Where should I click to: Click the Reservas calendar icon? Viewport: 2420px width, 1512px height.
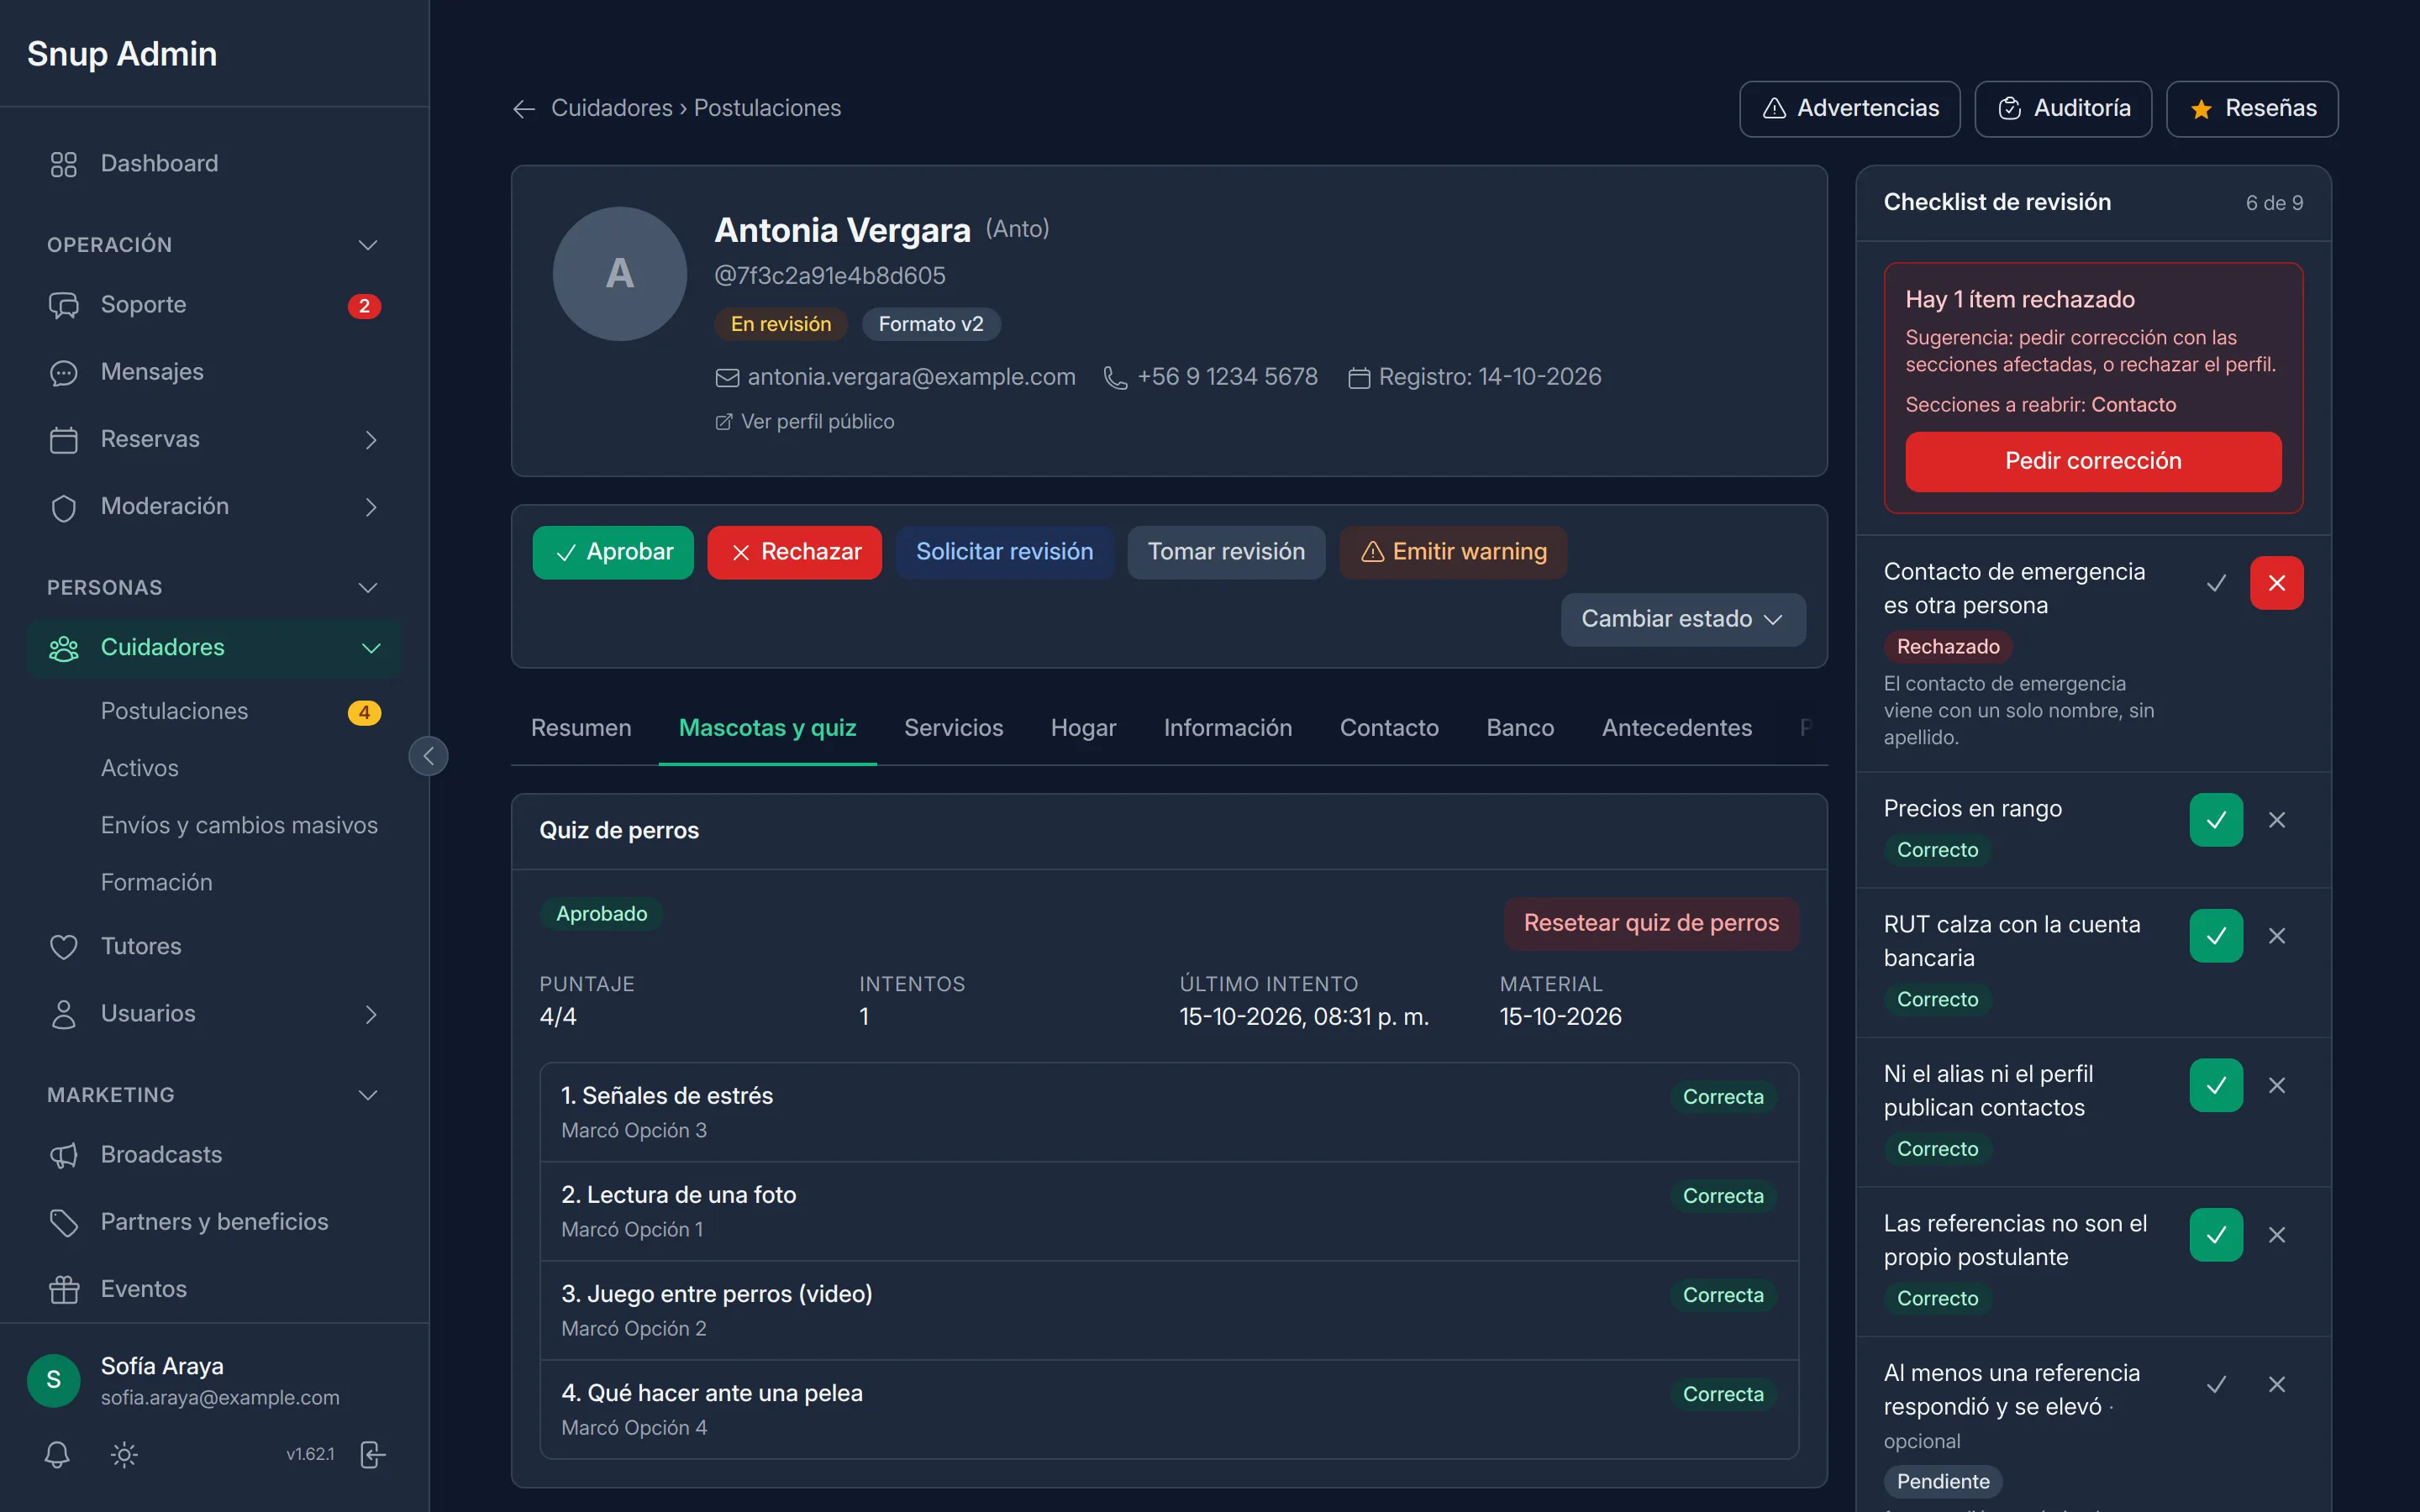point(63,440)
